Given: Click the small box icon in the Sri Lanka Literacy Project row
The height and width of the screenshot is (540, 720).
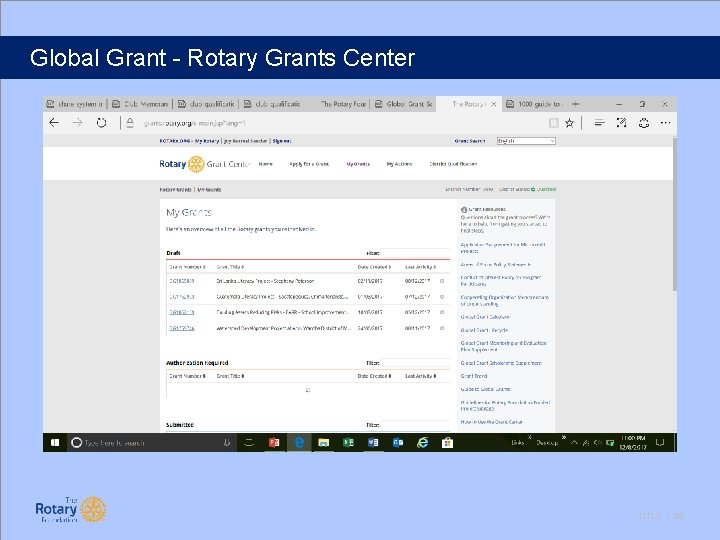Looking at the screenshot, I should 442,281.
